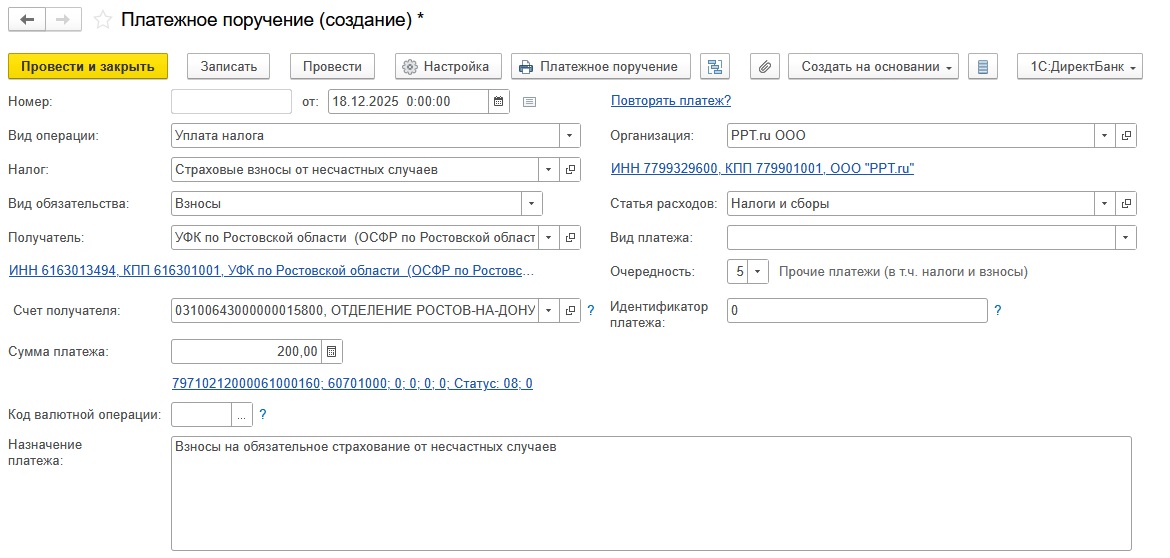Click Провести и закрыть button
This screenshot has width=1170, height=558.
pyautogui.click(x=88, y=66)
